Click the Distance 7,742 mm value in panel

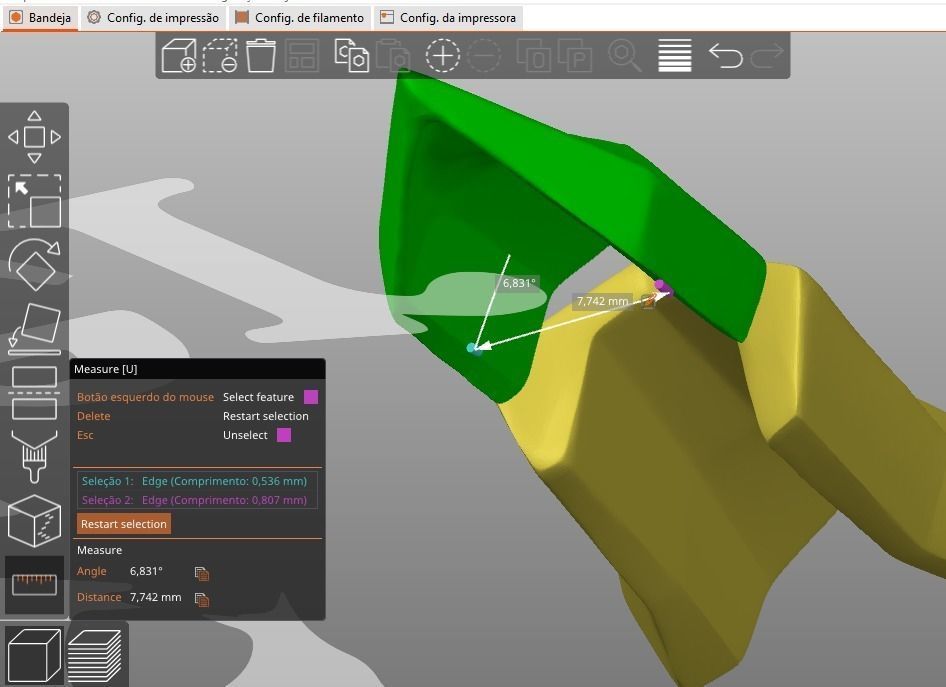tap(156, 597)
